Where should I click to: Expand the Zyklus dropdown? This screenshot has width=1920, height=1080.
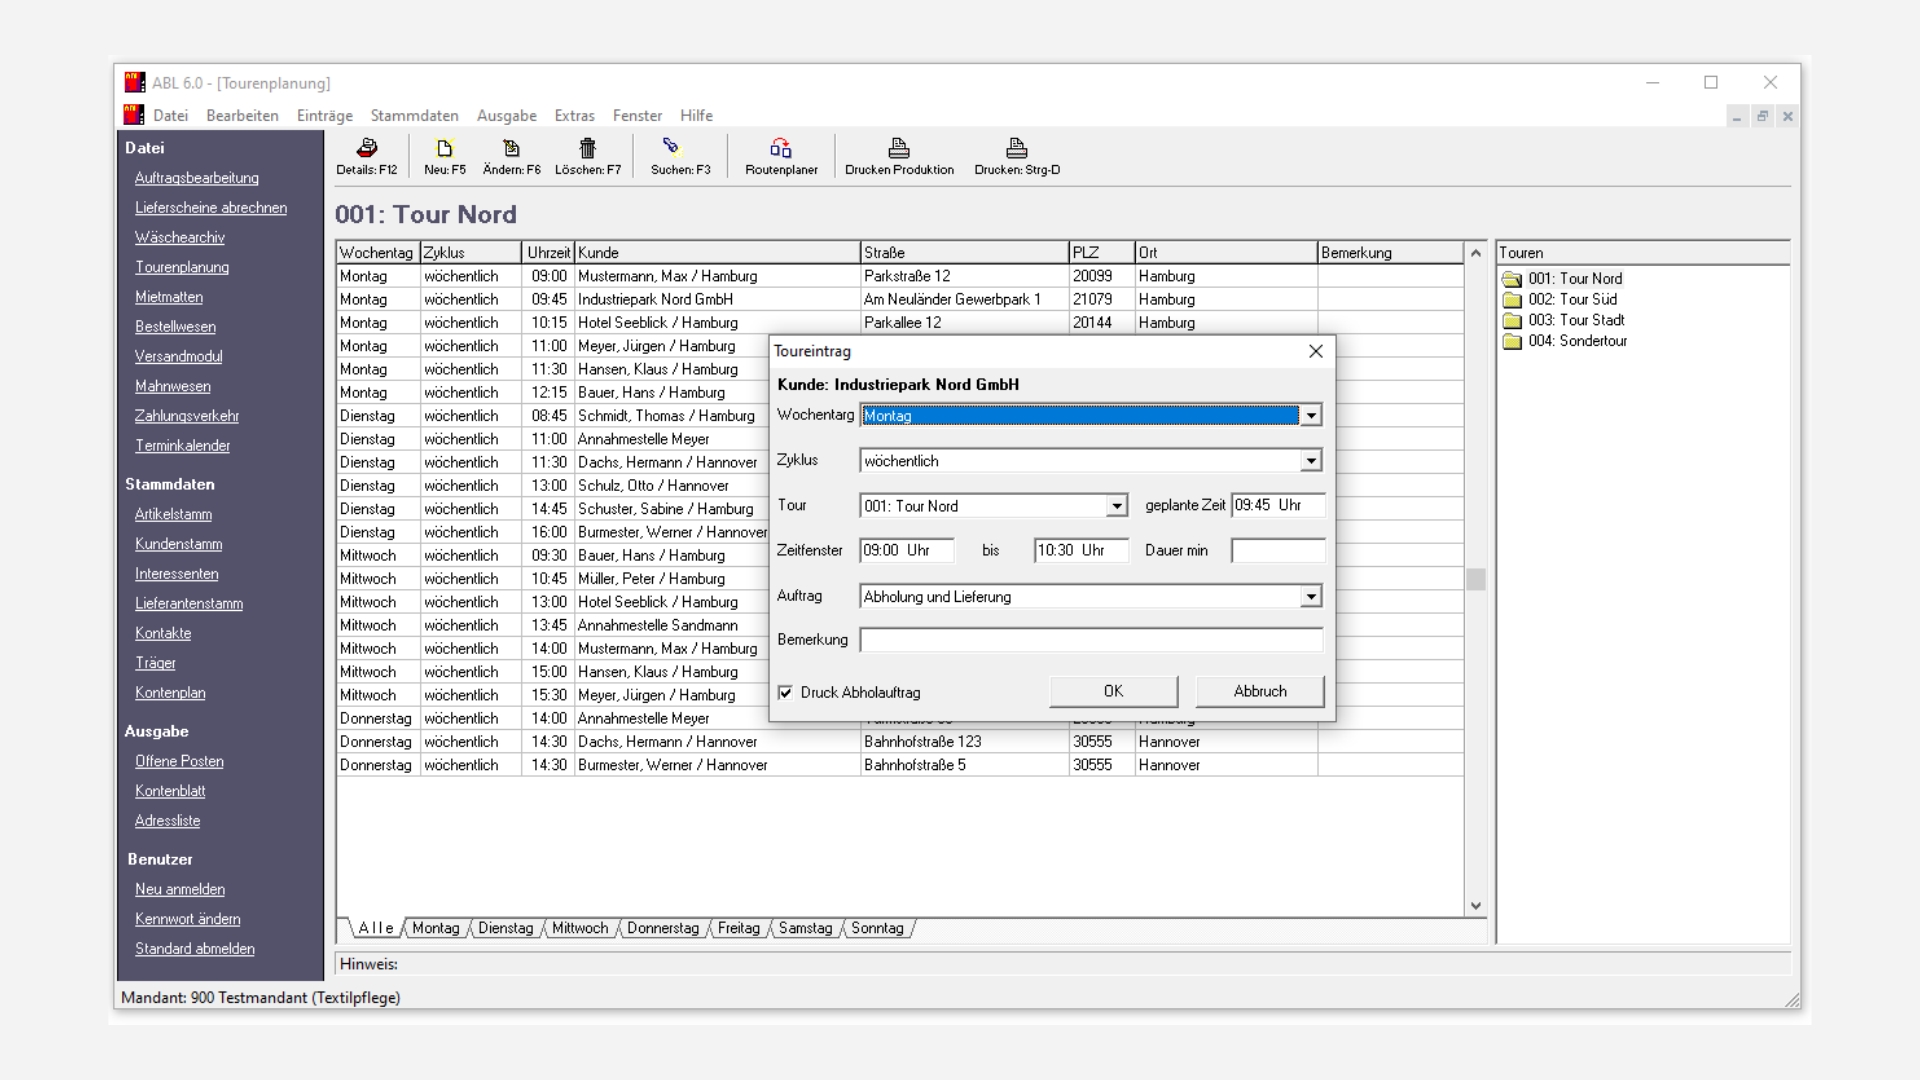[x=1310, y=461]
